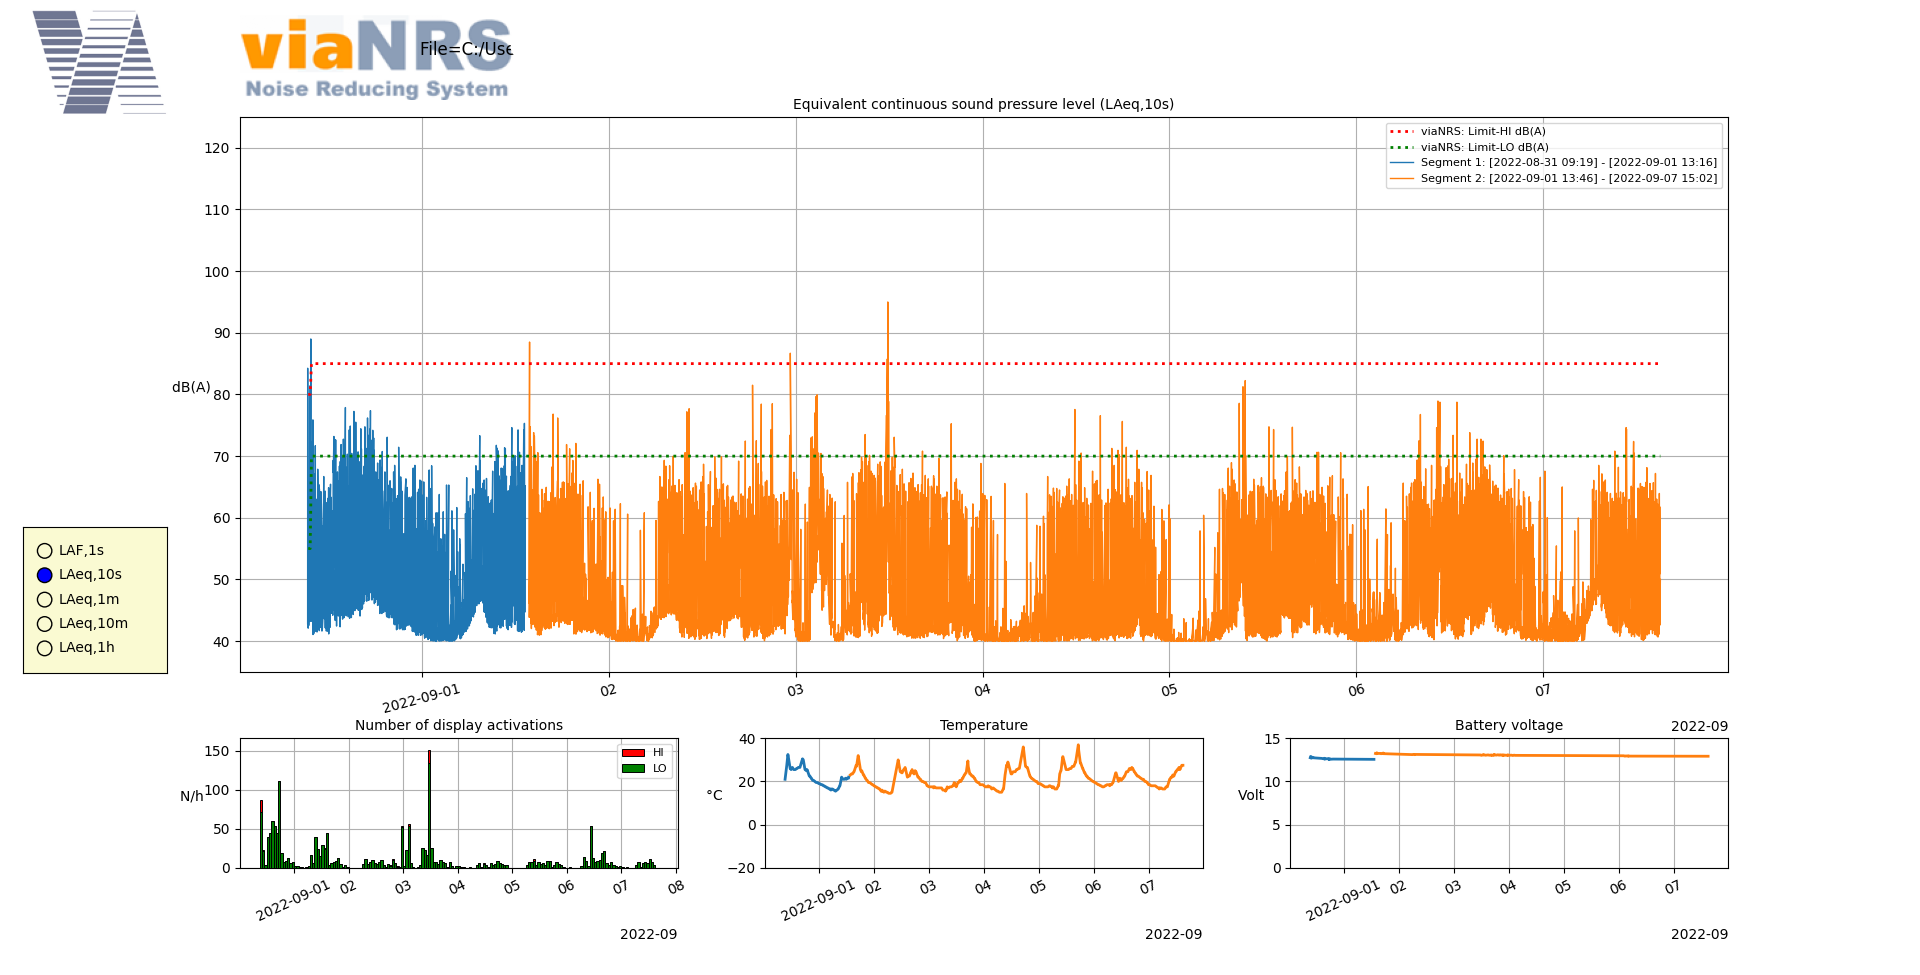Viewport: 1920px width, 975px height.
Task: Click the striped V company logo
Action: coord(98,62)
